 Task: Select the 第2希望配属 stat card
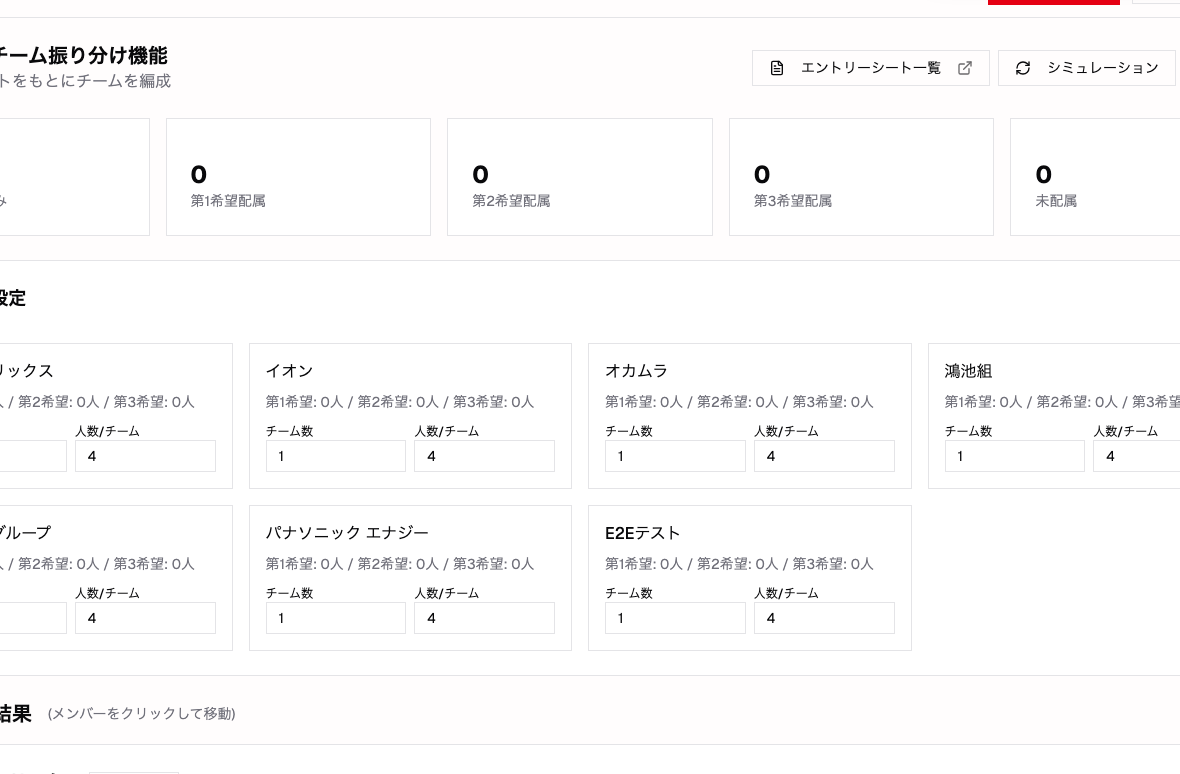pyautogui.click(x=579, y=177)
